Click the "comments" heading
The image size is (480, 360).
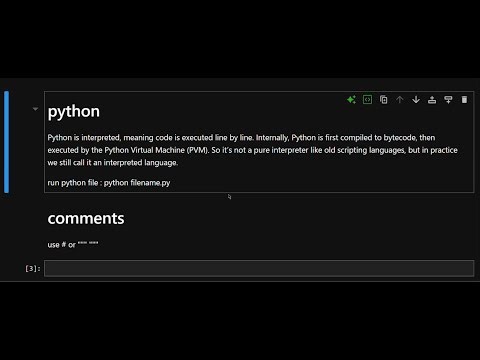point(86,219)
